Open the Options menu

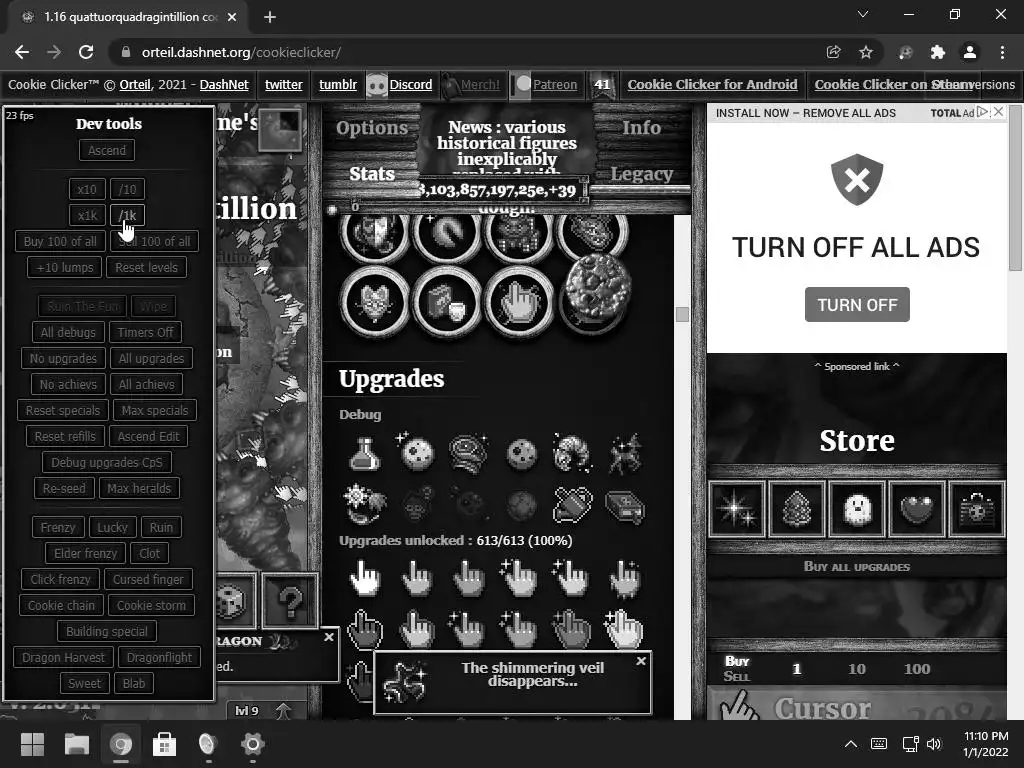tap(372, 128)
